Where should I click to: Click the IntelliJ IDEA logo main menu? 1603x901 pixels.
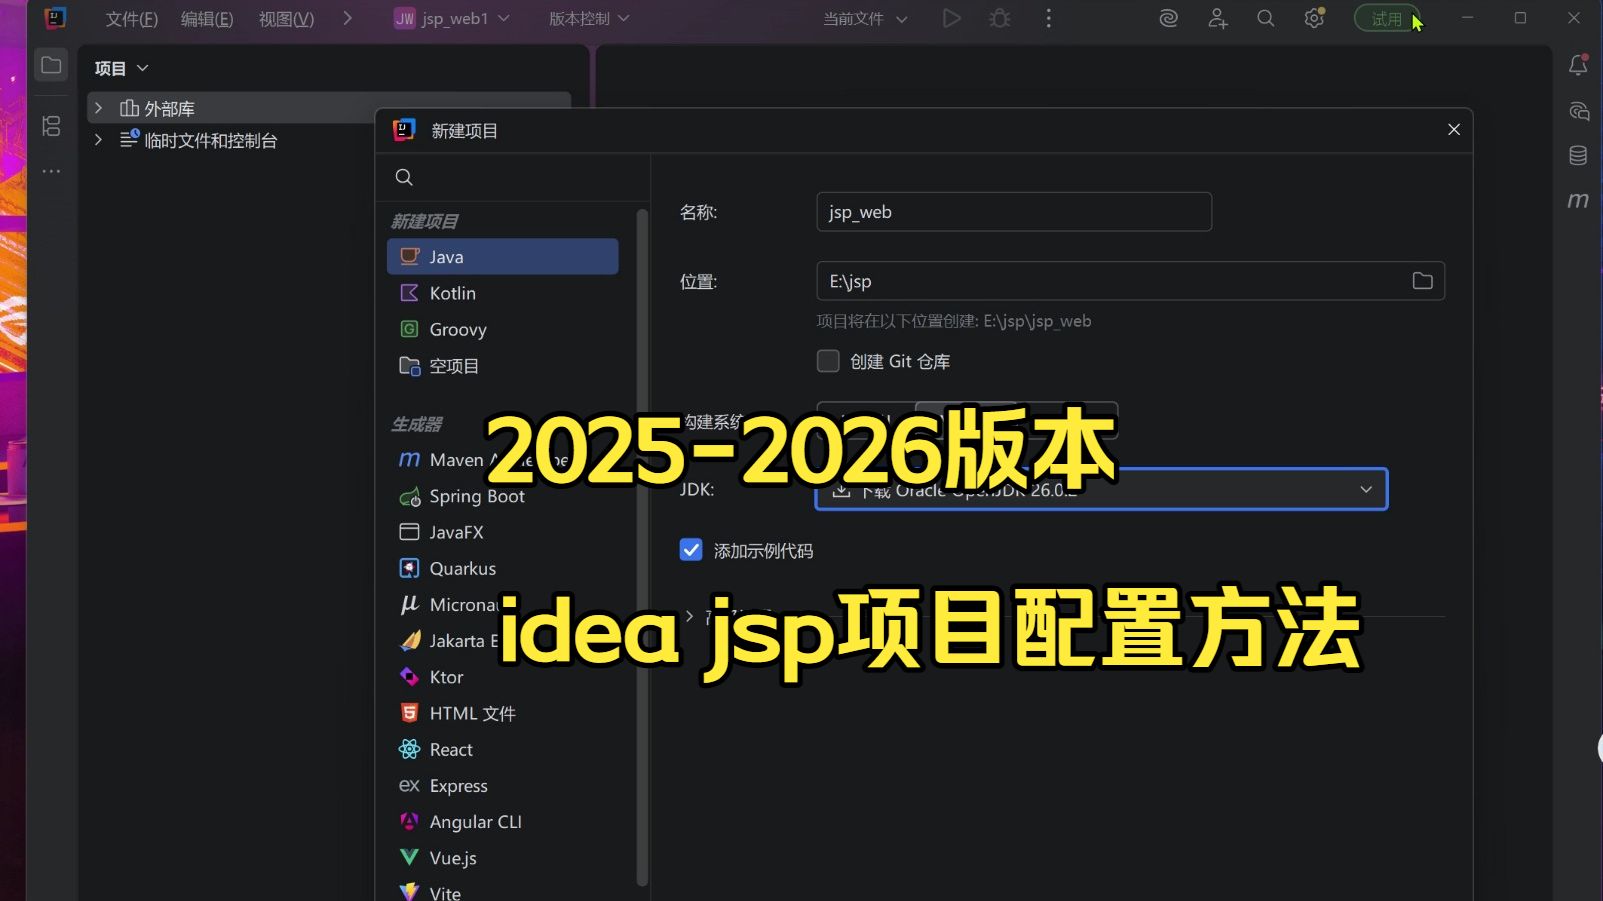click(56, 18)
